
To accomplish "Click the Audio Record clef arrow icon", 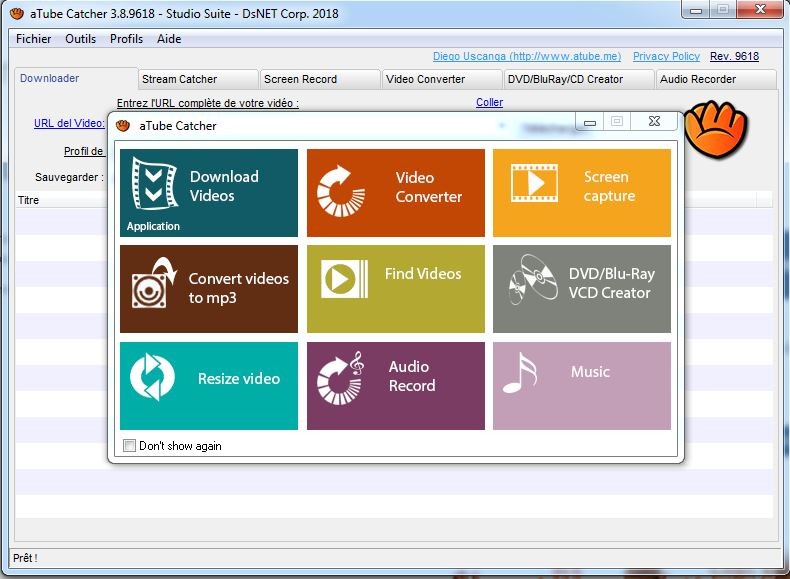I will click(x=341, y=378).
